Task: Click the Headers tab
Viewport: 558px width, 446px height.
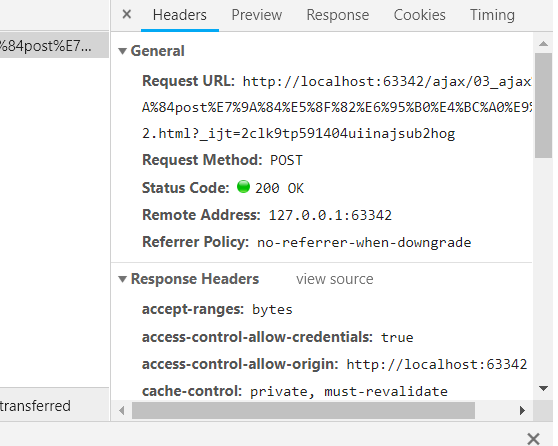Action: tap(180, 15)
